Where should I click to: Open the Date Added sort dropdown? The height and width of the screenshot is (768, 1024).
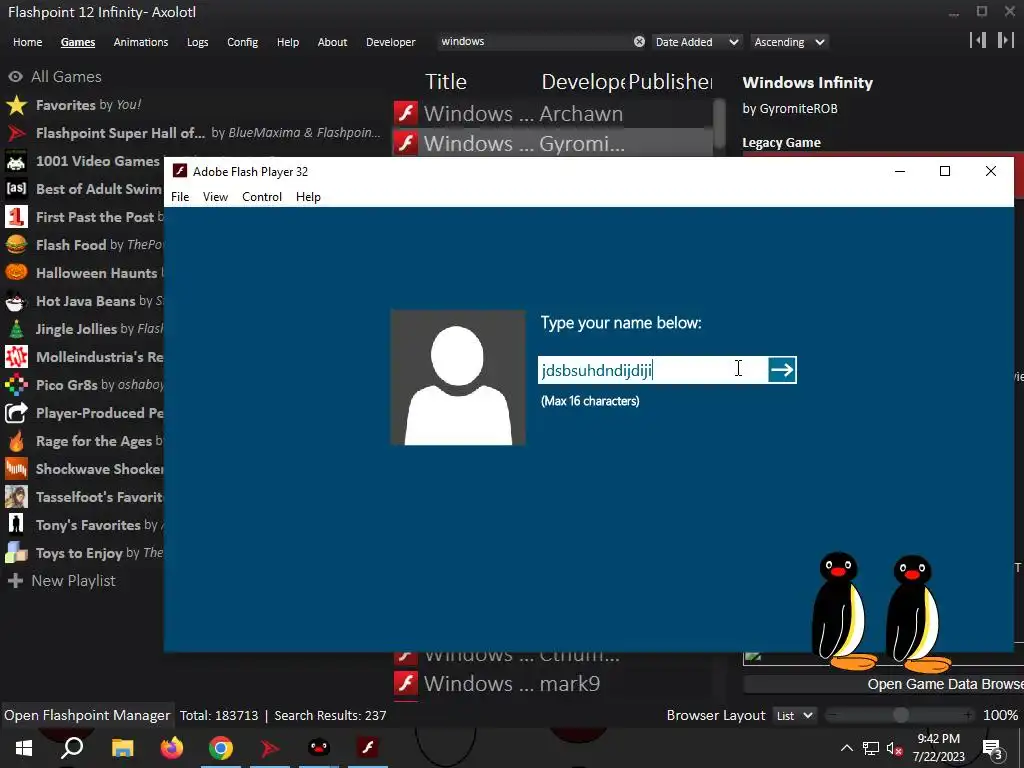pos(696,42)
